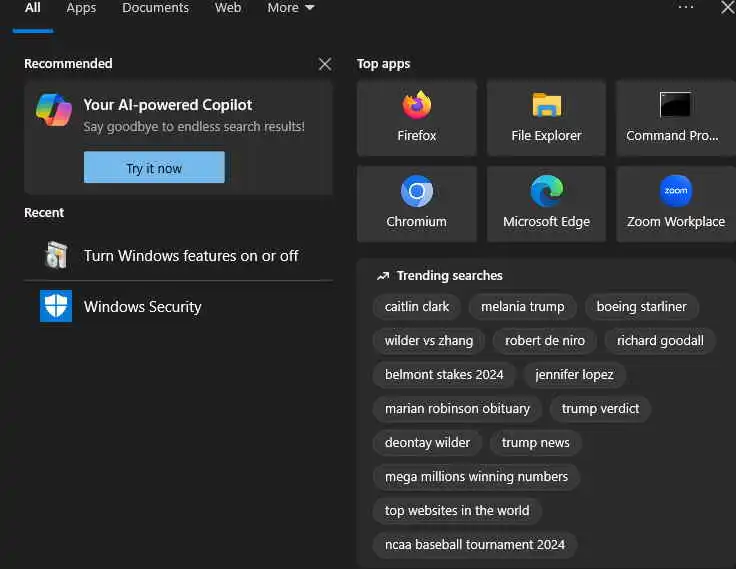Screen dimensions: 736x569
Task: Dismiss the Recommended Copilot card
Action: [x=324, y=64]
